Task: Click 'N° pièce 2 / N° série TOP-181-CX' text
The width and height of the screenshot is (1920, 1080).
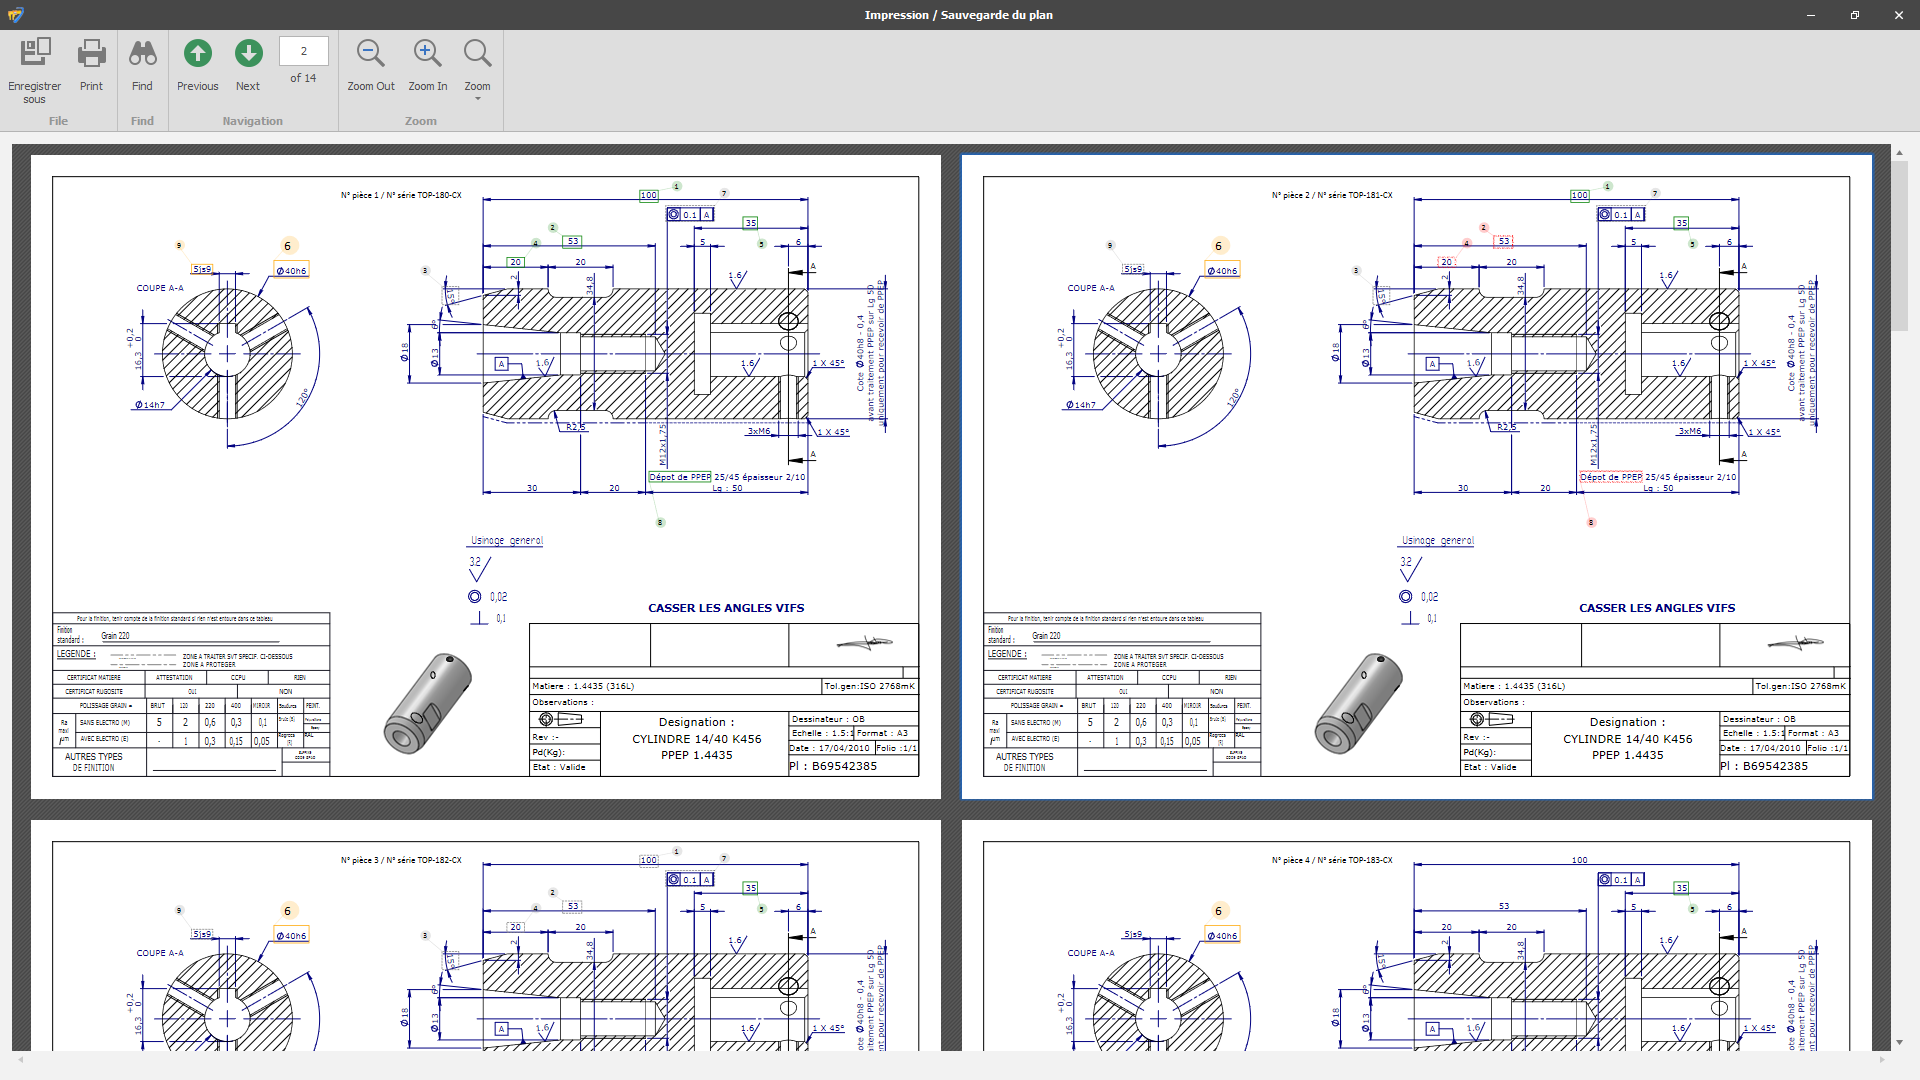Action: (1332, 196)
